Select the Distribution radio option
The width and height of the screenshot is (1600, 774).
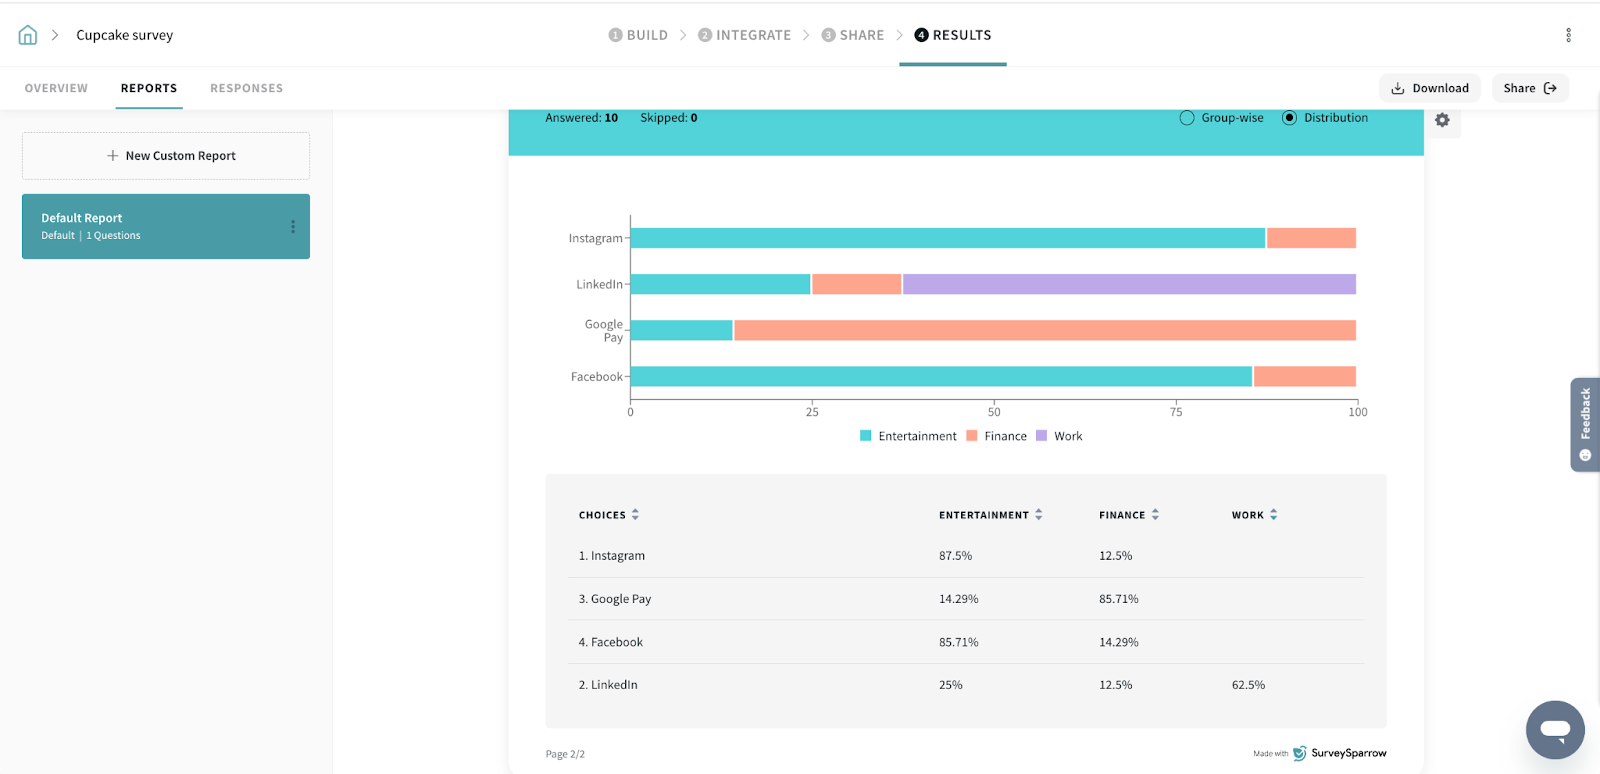point(1289,118)
